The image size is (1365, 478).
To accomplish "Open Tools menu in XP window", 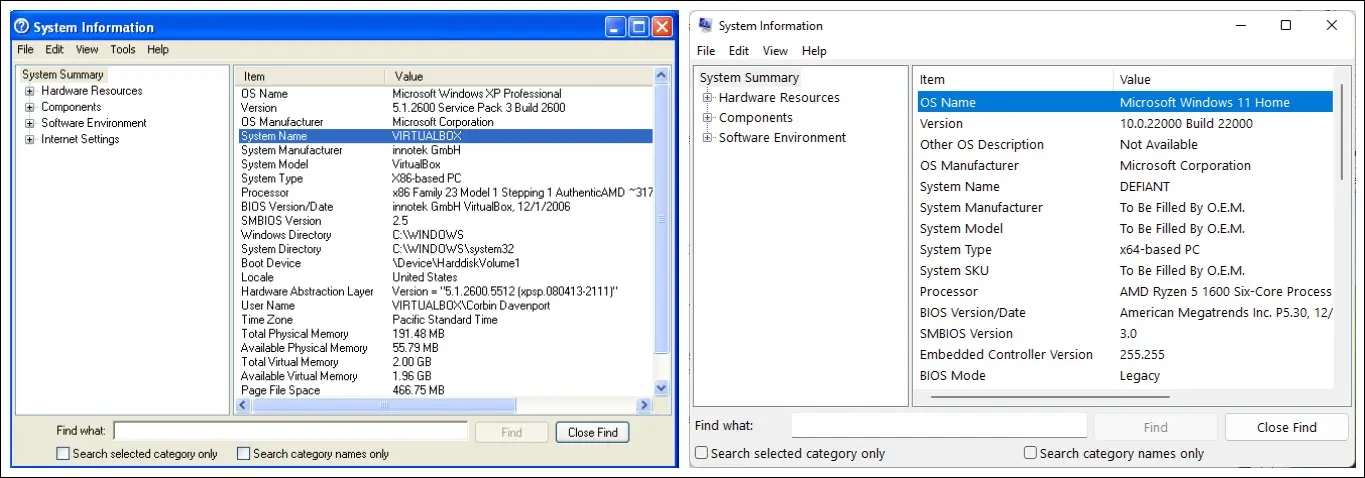I will pos(123,49).
